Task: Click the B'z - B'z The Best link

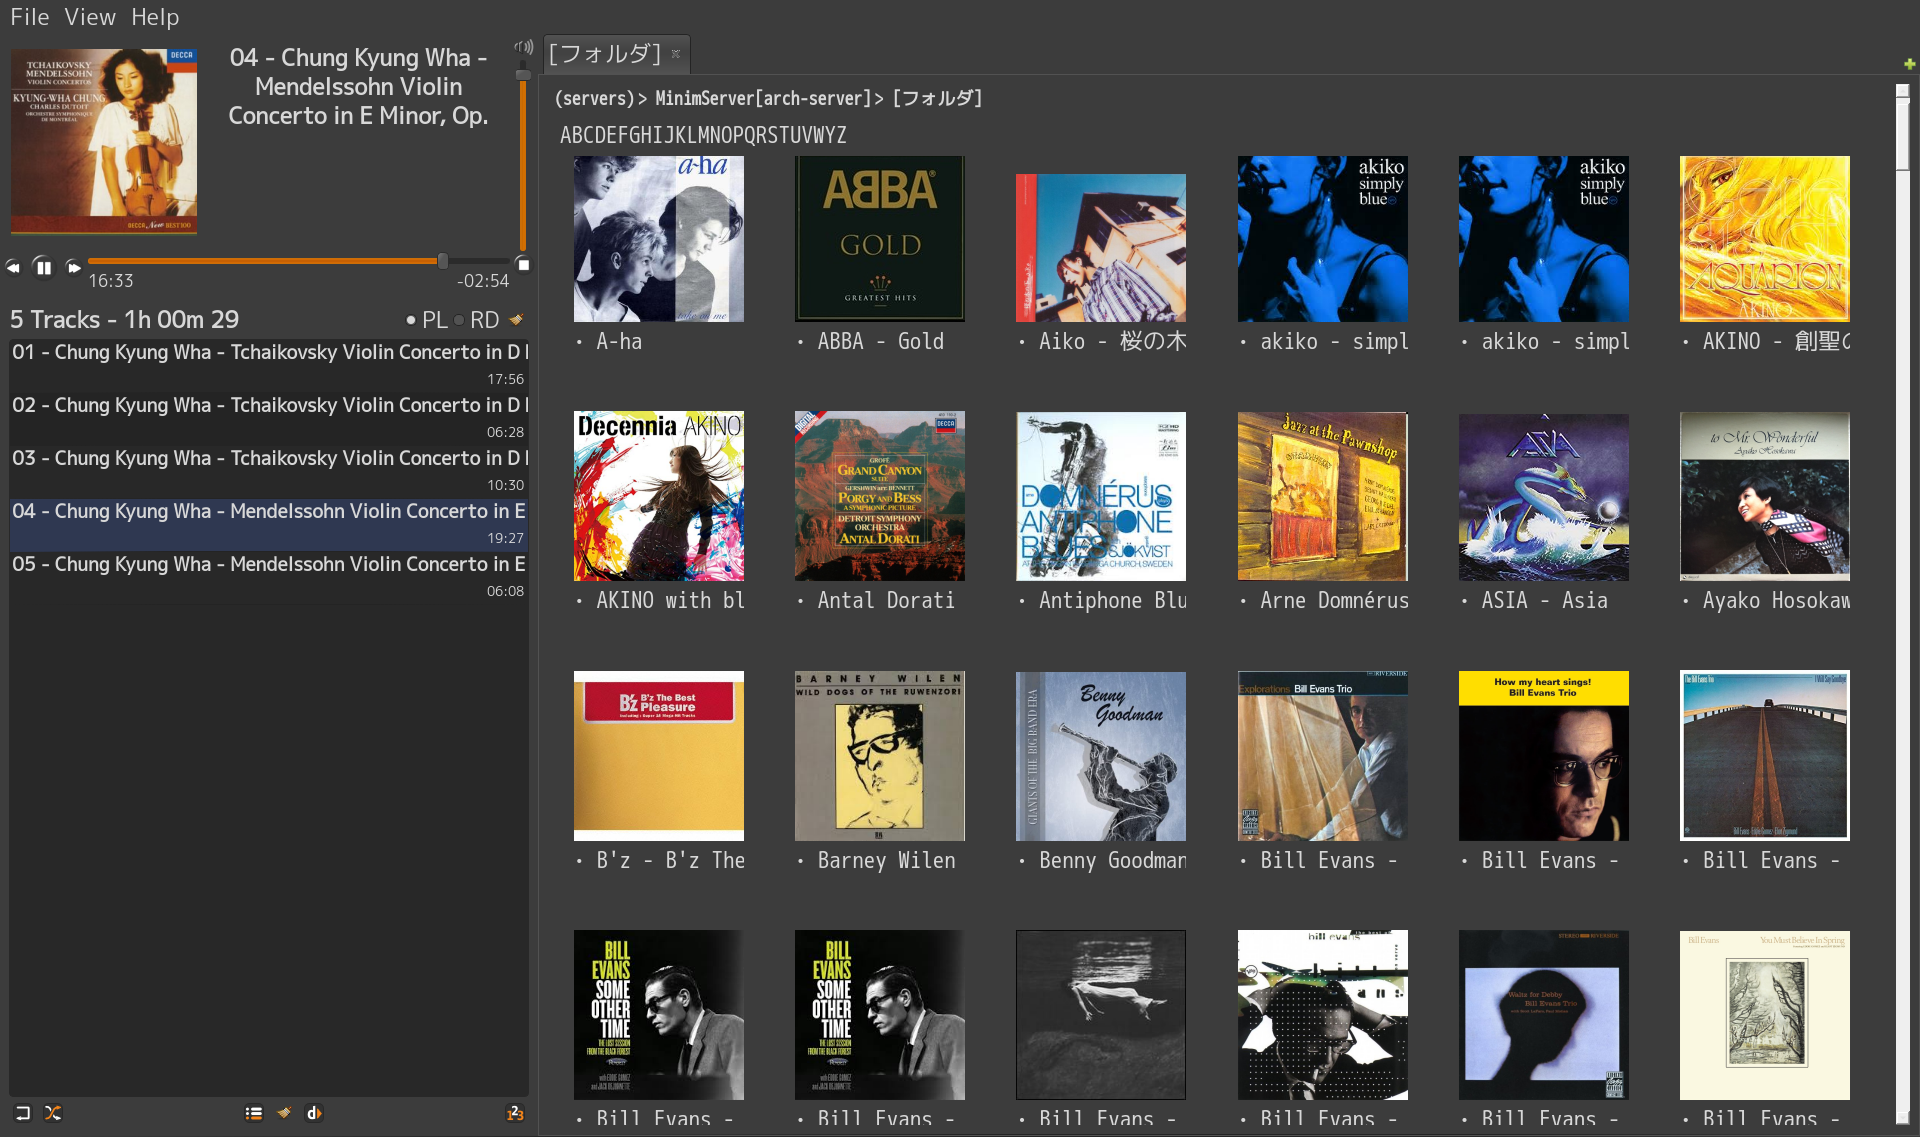Action: click(x=670, y=860)
